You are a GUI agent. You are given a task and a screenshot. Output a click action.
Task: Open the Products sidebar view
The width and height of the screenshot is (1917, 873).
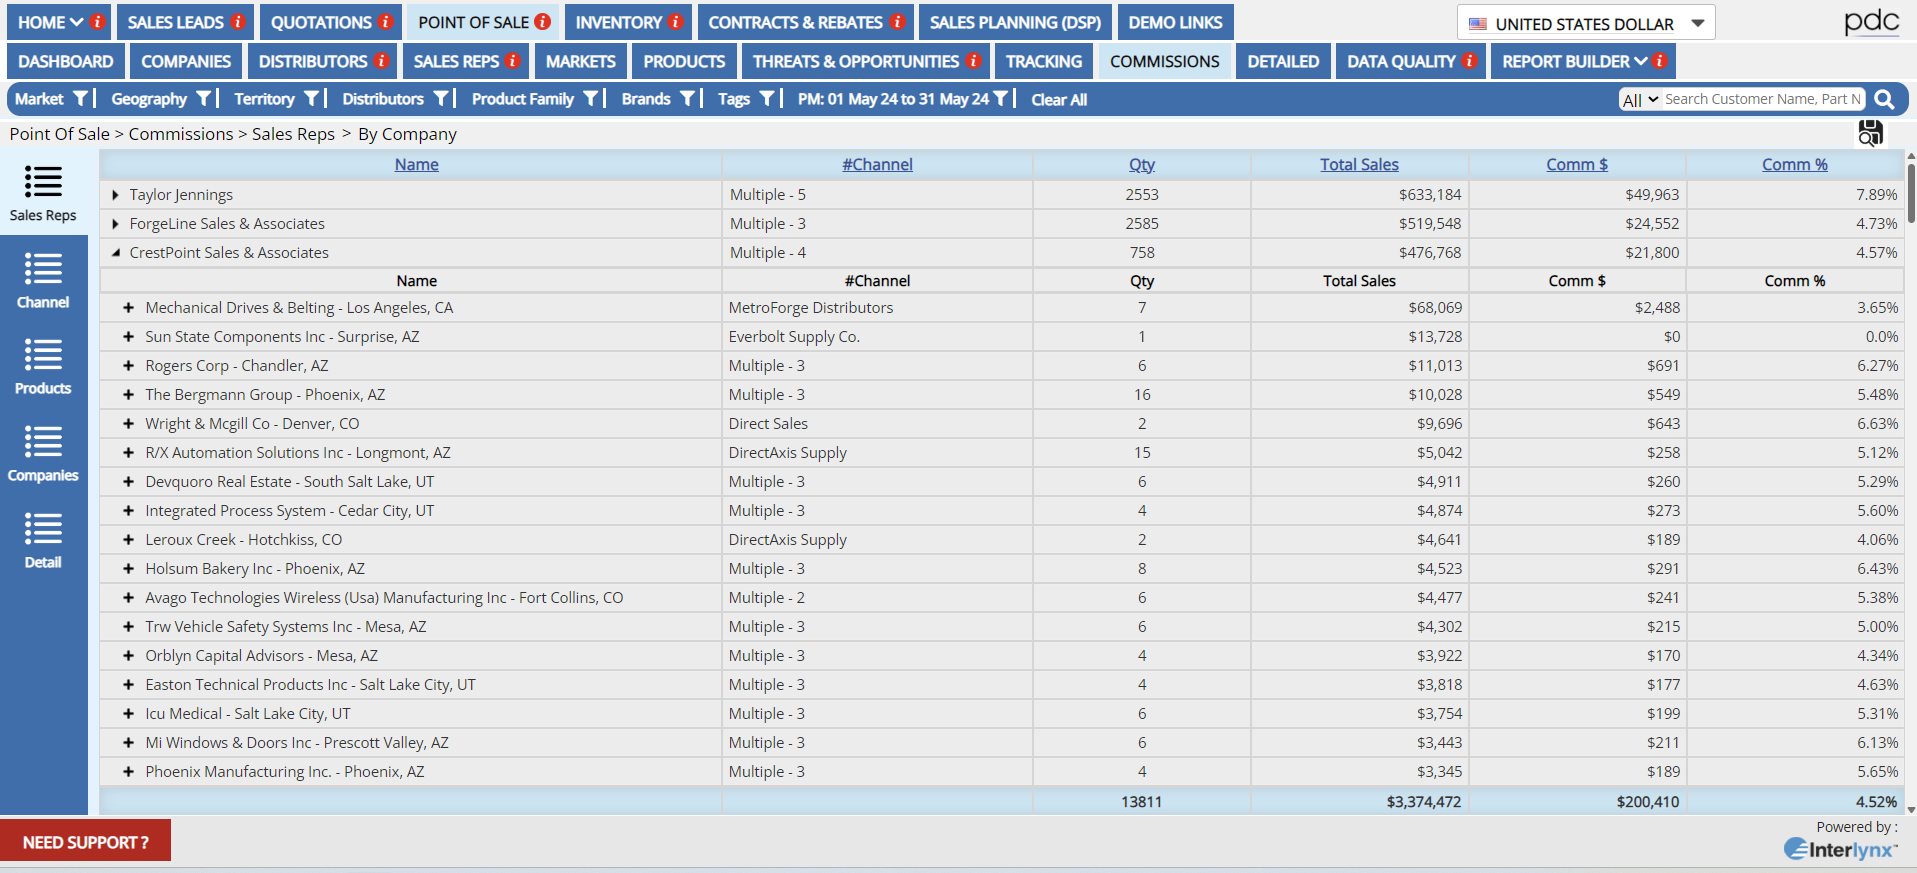pos(43,366)
